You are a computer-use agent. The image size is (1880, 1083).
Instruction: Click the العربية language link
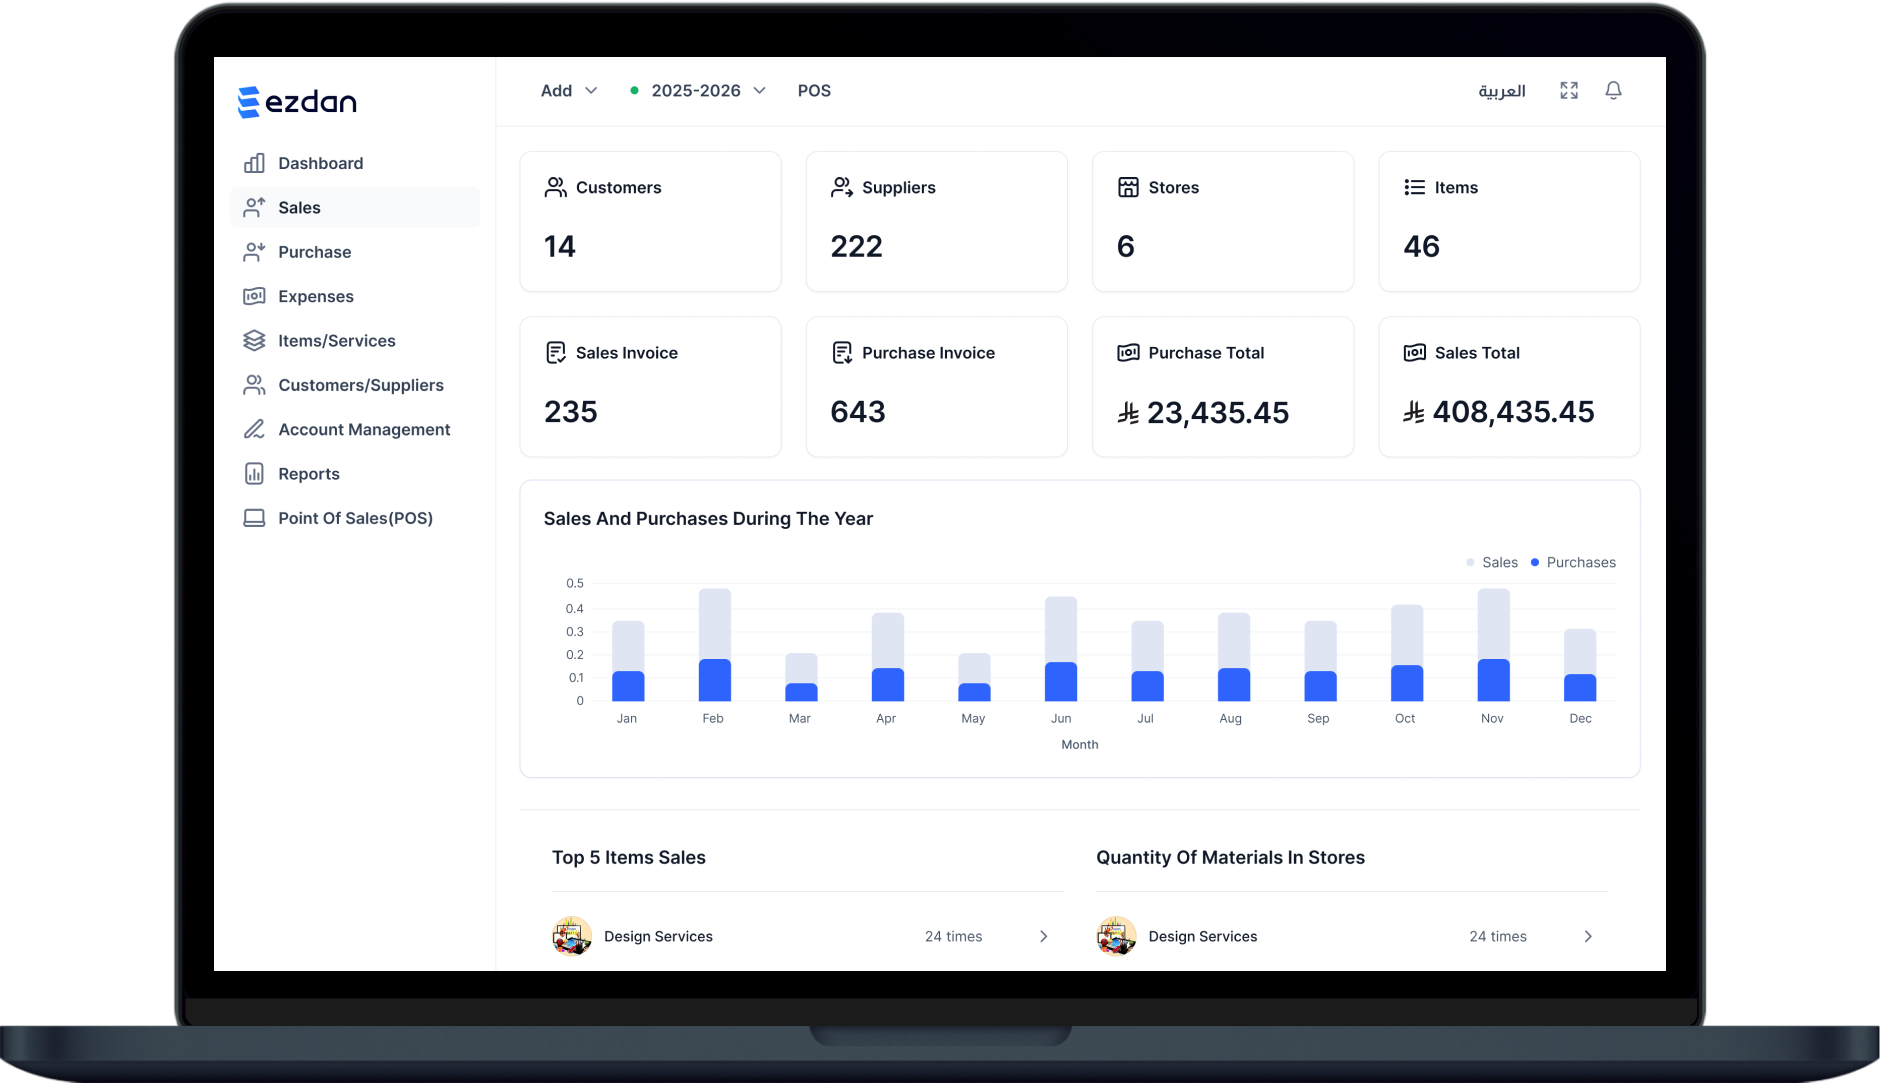[1502, 90]
